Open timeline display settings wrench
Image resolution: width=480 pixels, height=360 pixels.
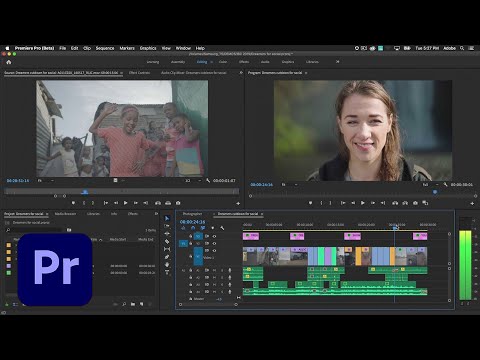(222, 228)
